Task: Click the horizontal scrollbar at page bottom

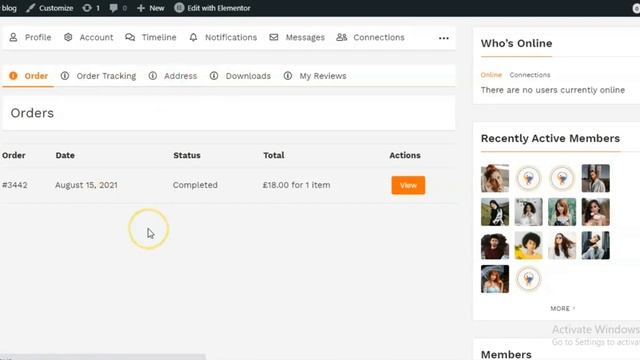Action: [103, 357]
